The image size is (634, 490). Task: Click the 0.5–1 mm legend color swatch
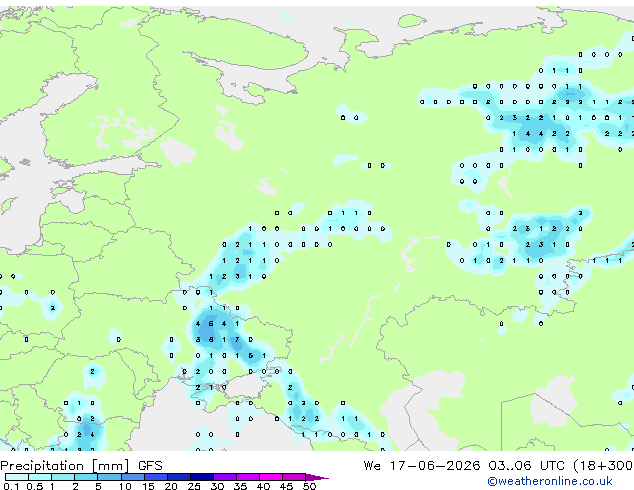tap(40, 477)
